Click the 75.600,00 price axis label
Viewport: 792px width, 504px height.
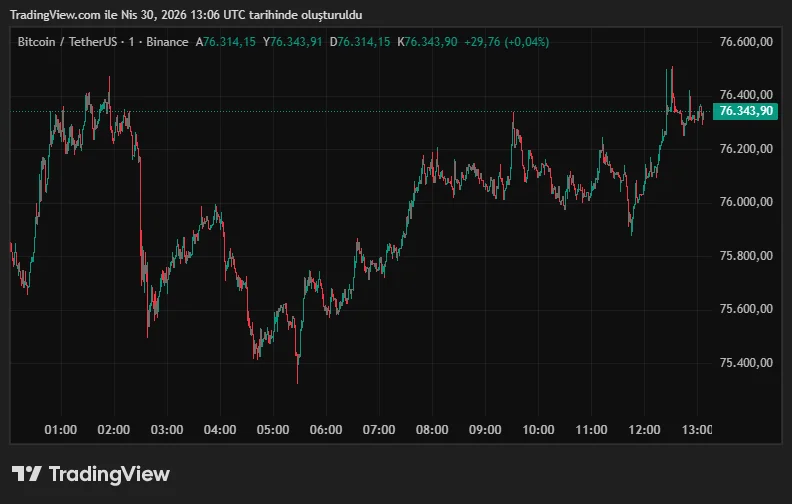click(x=746, y=309)
